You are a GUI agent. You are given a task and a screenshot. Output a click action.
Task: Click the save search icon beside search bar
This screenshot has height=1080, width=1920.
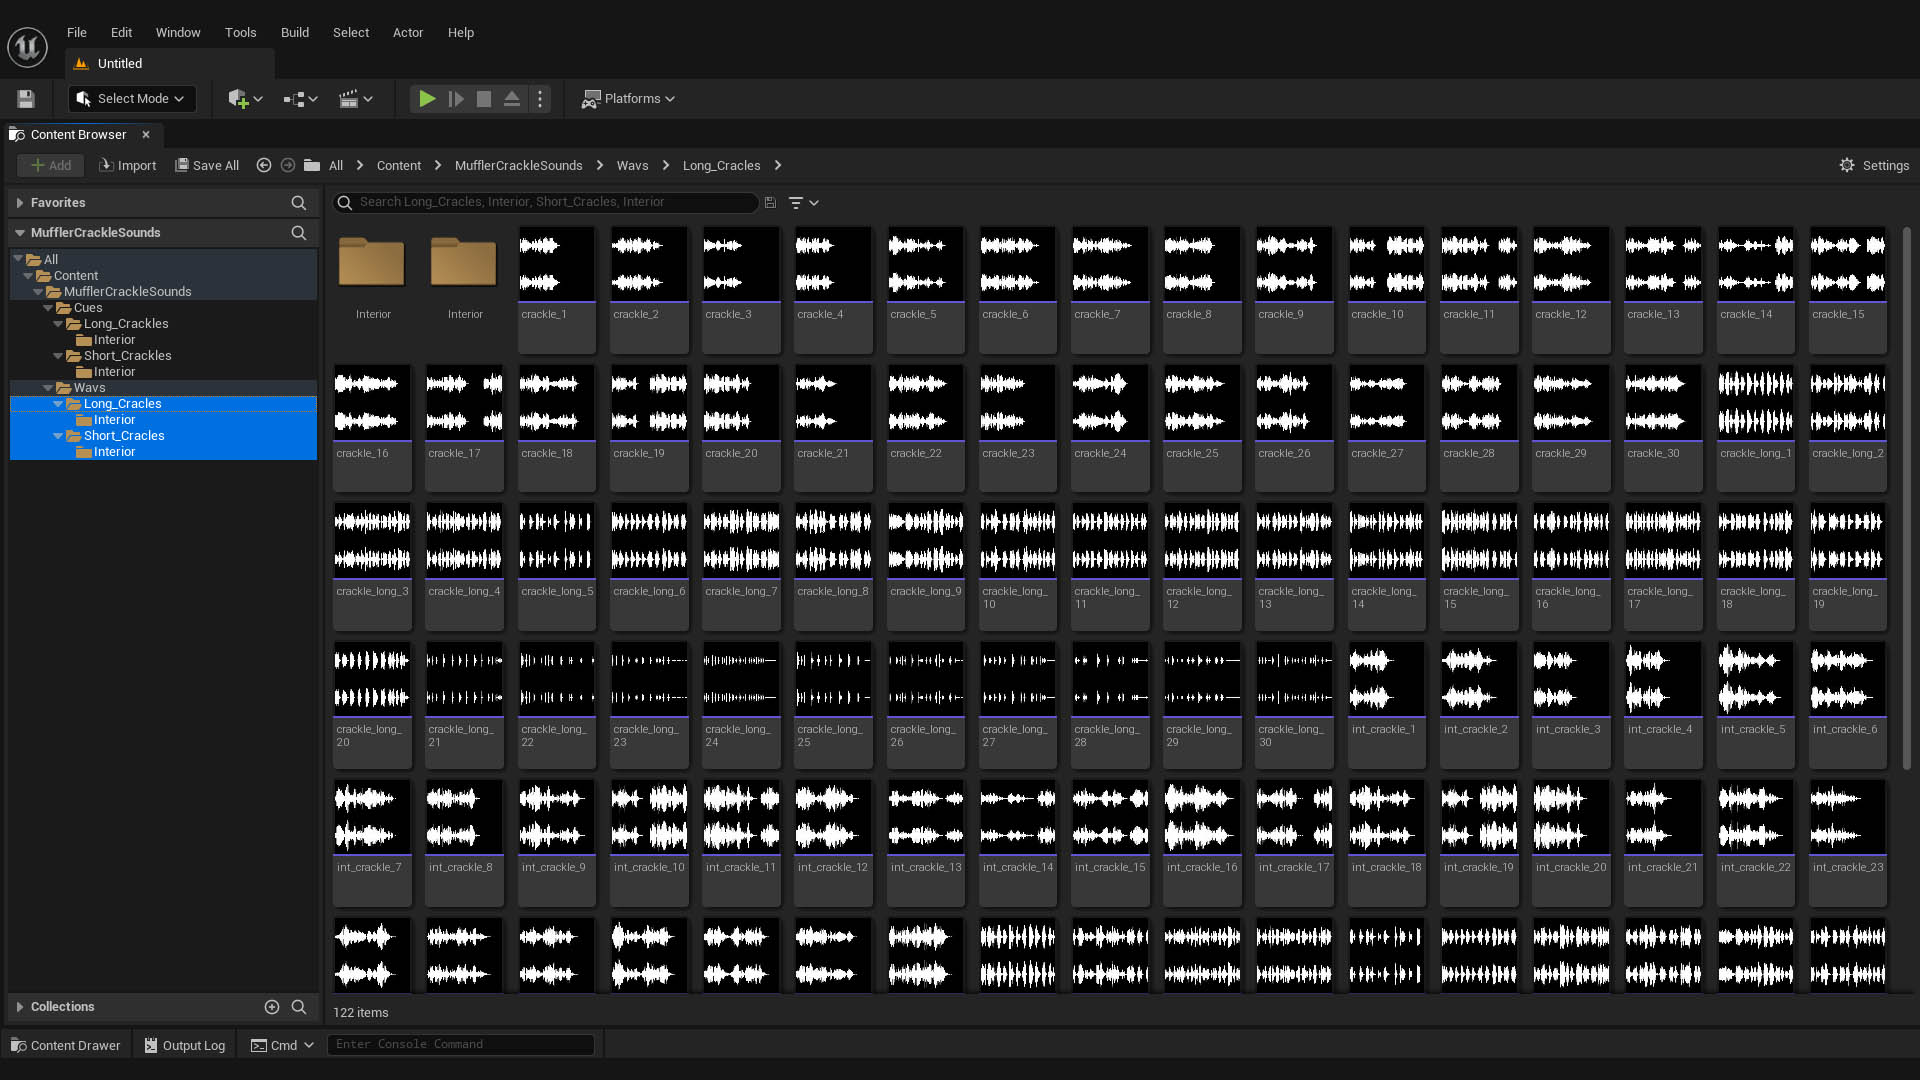pyautogui.click(x=770, y=203)
